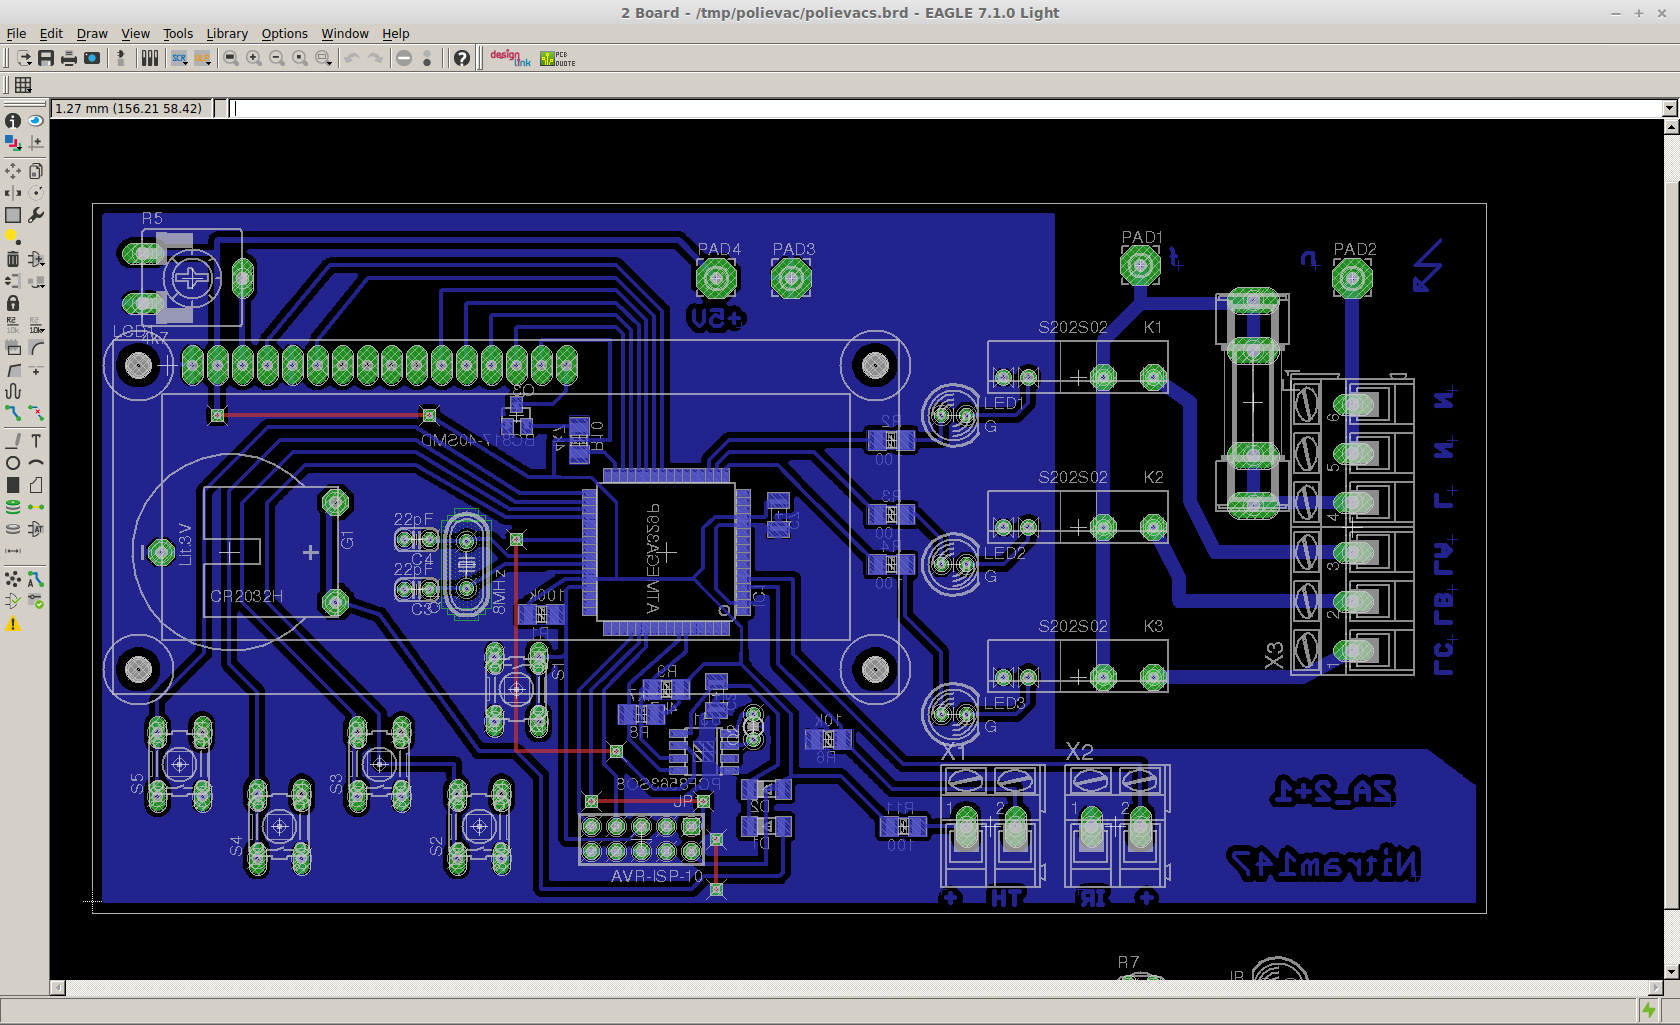Select the Autorouter tool

tap(36, 579)
